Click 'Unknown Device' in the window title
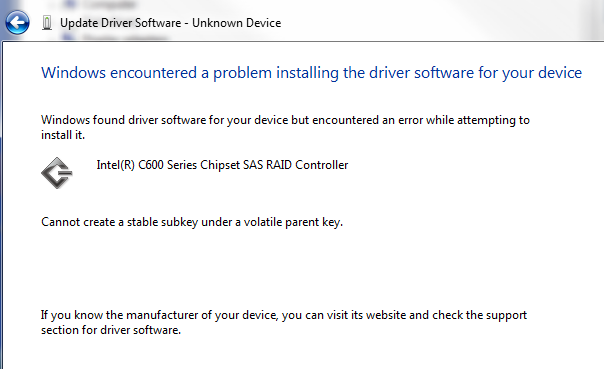This screenshot has height=369, width=604. (x=237, y=23)
